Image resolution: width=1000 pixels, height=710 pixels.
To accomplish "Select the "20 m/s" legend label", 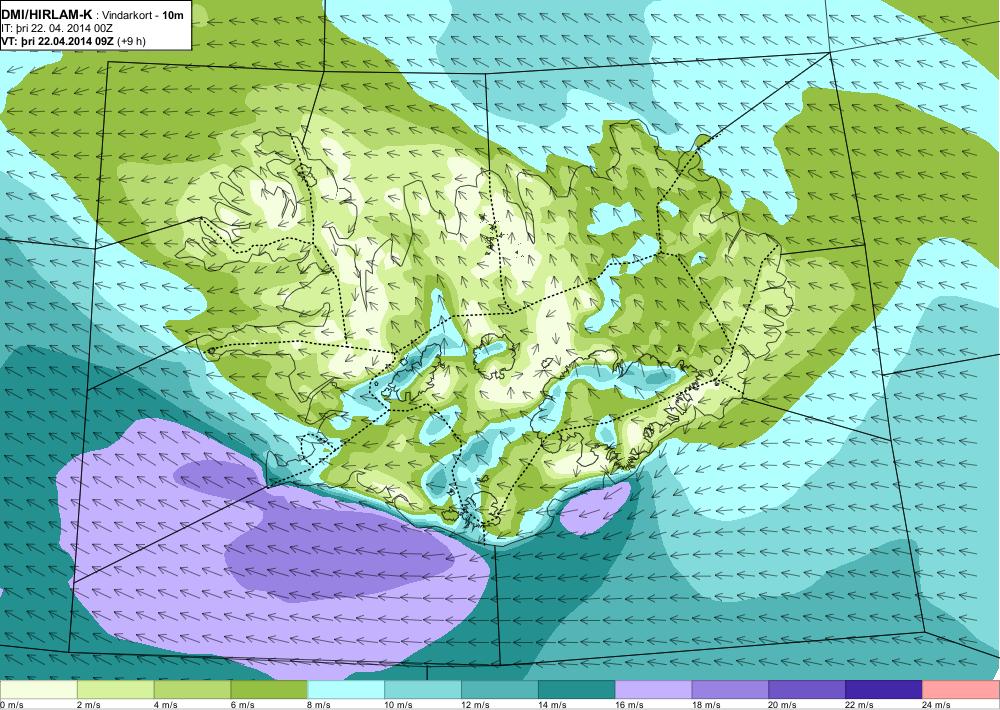I will 783,705.
